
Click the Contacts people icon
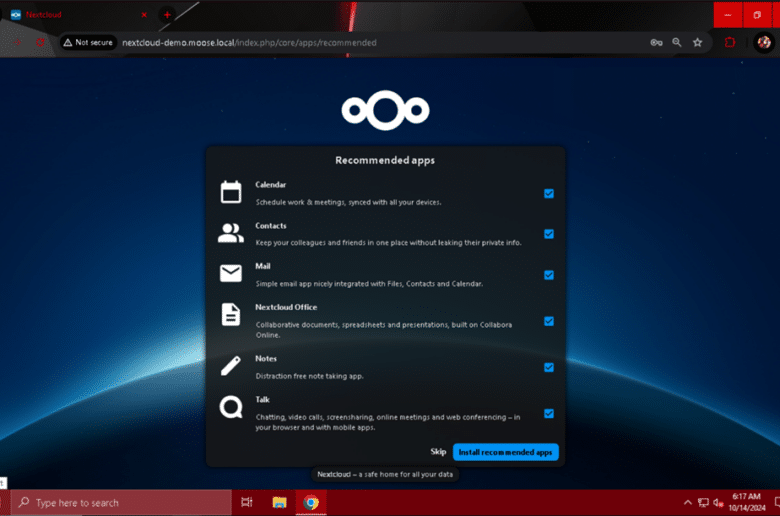[231, 233]
